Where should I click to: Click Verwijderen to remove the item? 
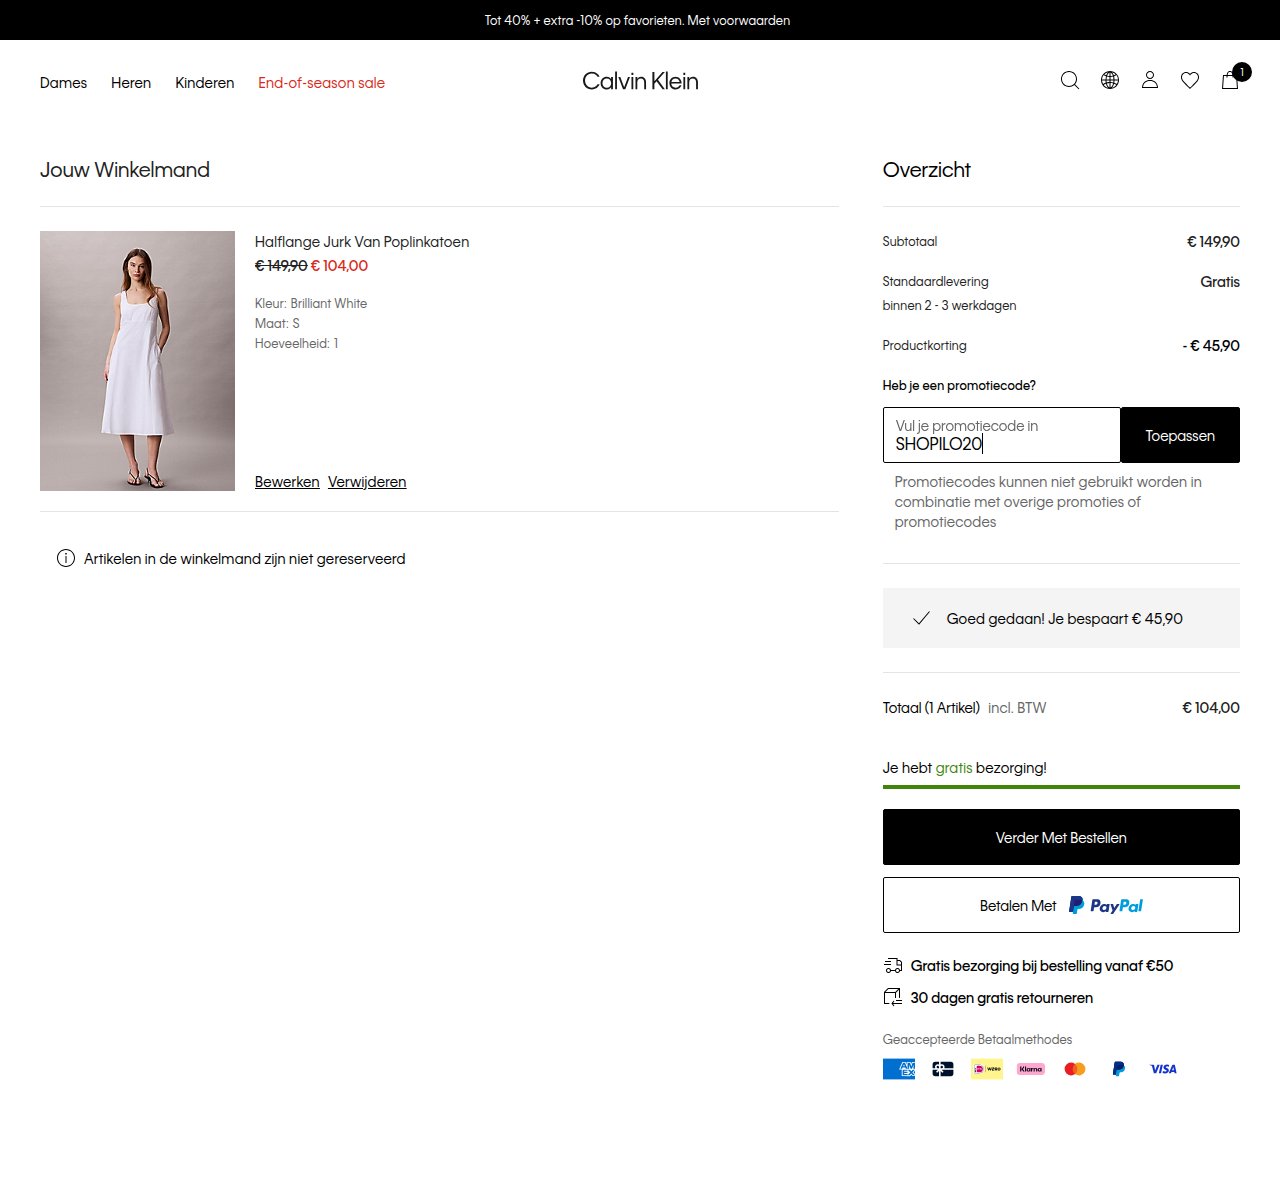367,482
